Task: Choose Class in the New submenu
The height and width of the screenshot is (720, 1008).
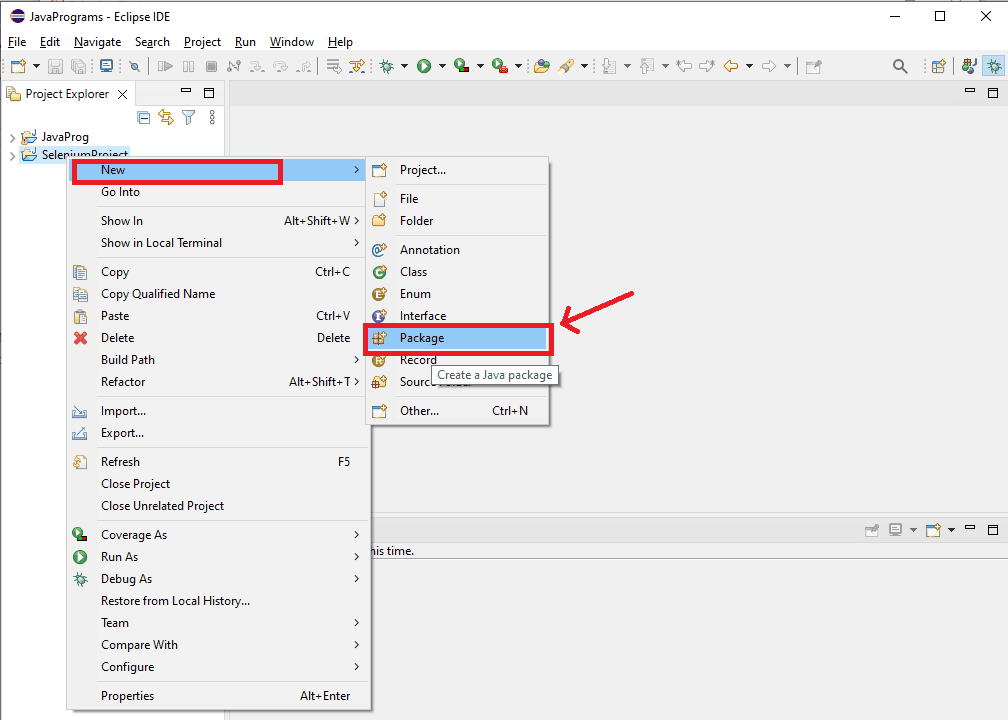Action: [x=413, y=272]
